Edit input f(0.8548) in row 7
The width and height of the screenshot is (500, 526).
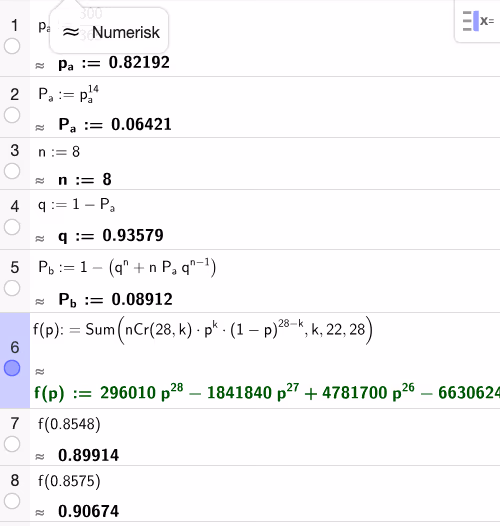pos(69,424)
